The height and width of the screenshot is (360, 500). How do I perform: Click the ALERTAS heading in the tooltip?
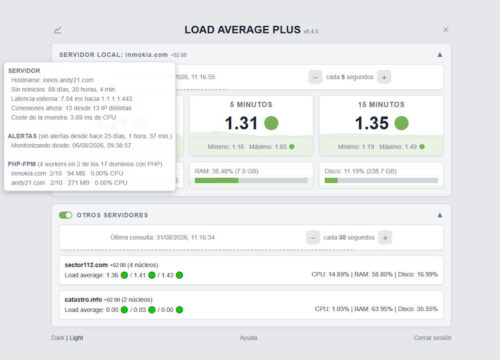click(22, 136)
